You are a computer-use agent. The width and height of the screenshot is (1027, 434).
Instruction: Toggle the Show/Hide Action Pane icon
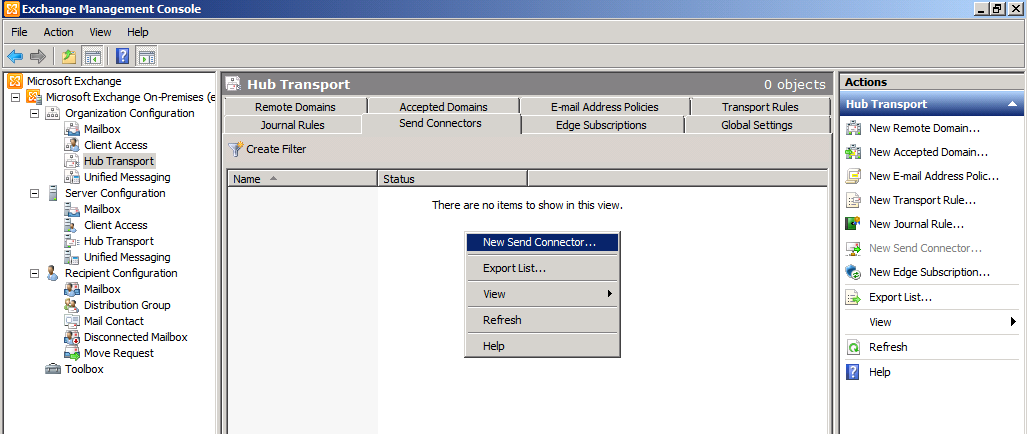point(146,57)
